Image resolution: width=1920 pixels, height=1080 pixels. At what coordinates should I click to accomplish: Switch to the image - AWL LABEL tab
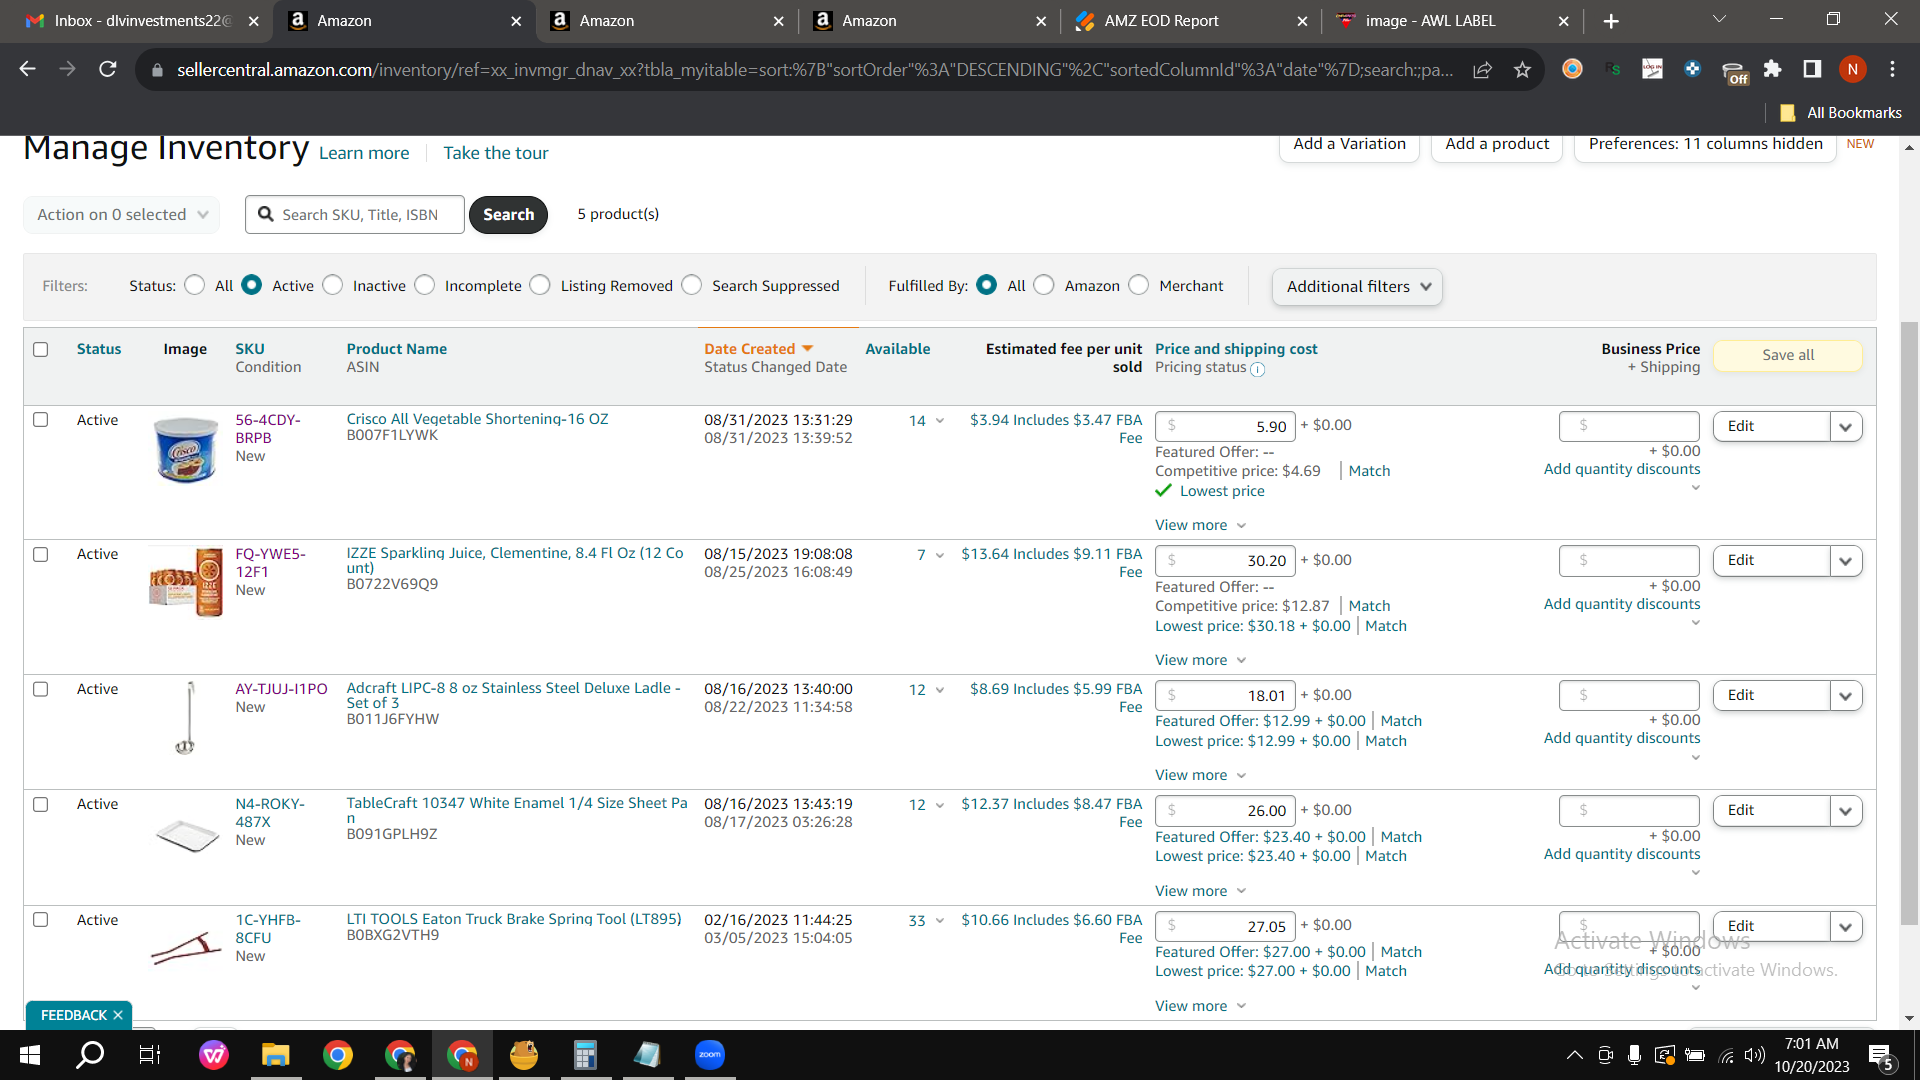(1452, 21)
